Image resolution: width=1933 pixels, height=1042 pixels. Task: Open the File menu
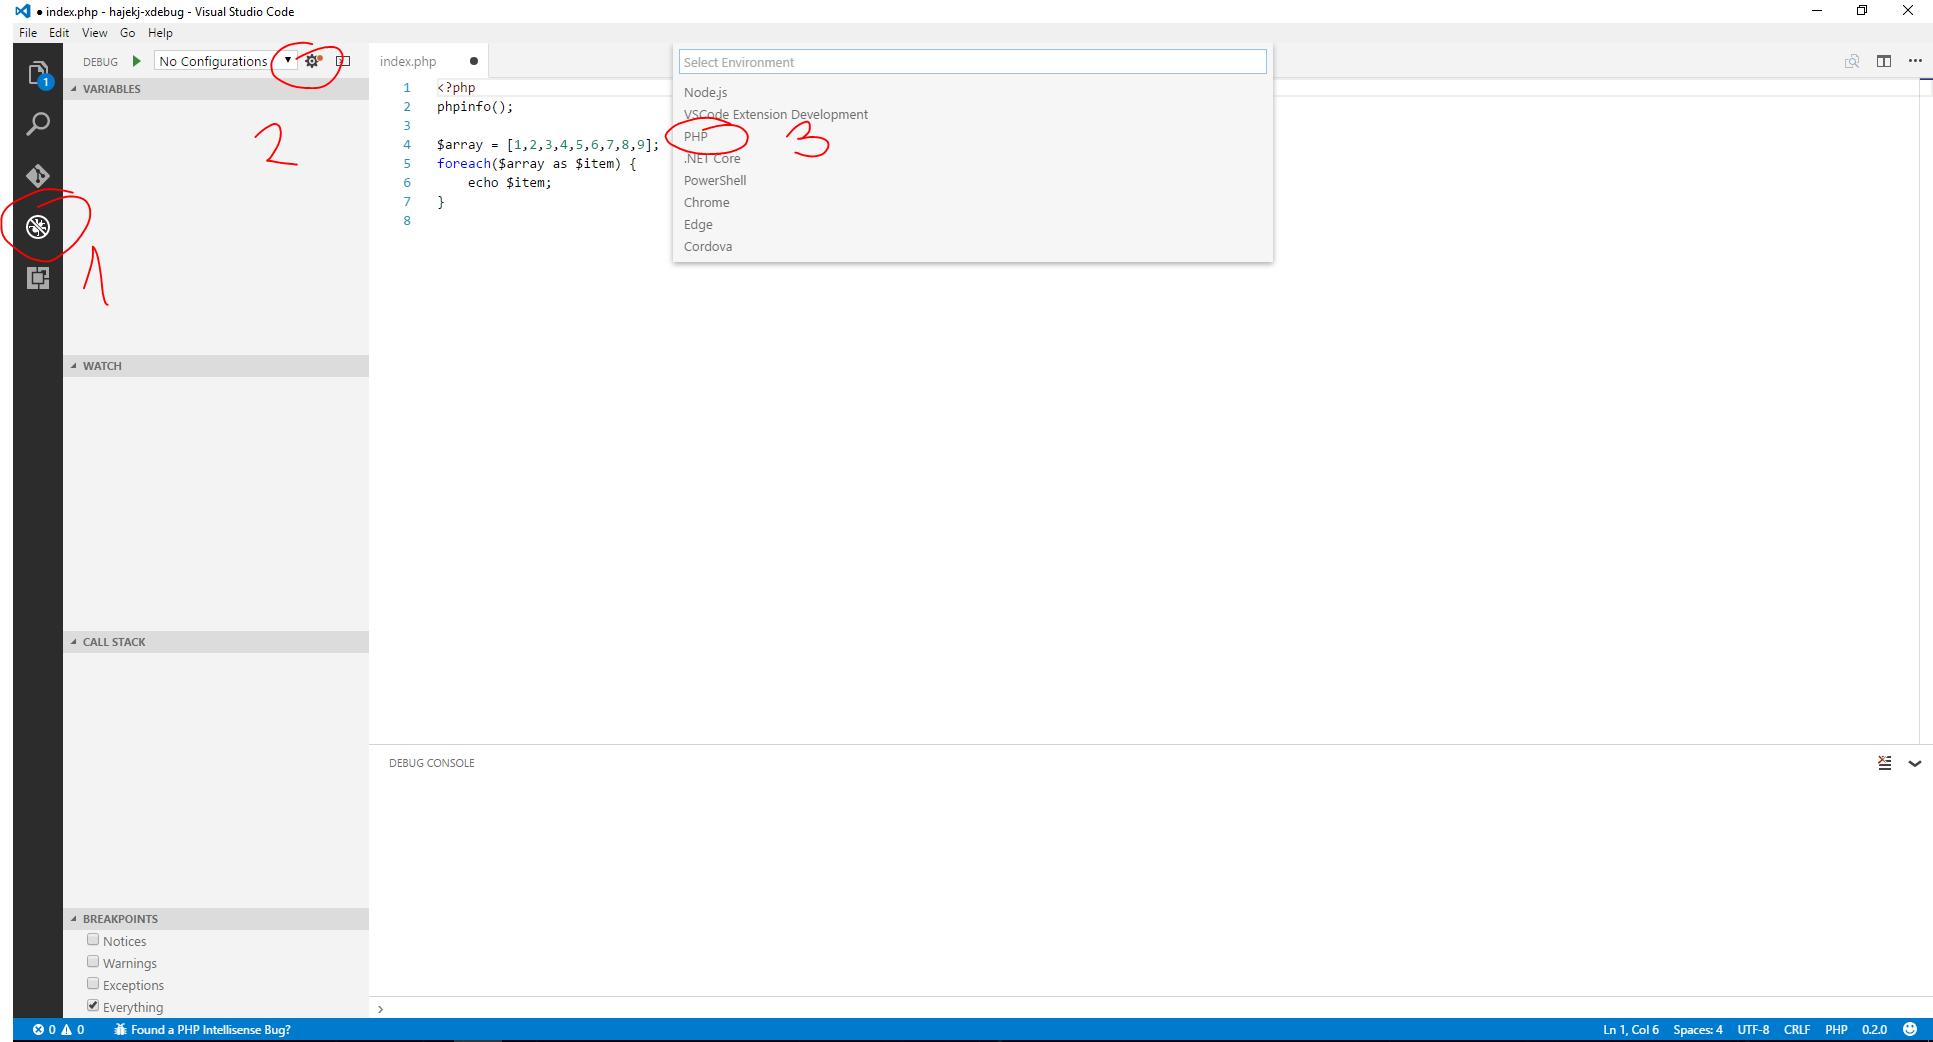(28, 33)
